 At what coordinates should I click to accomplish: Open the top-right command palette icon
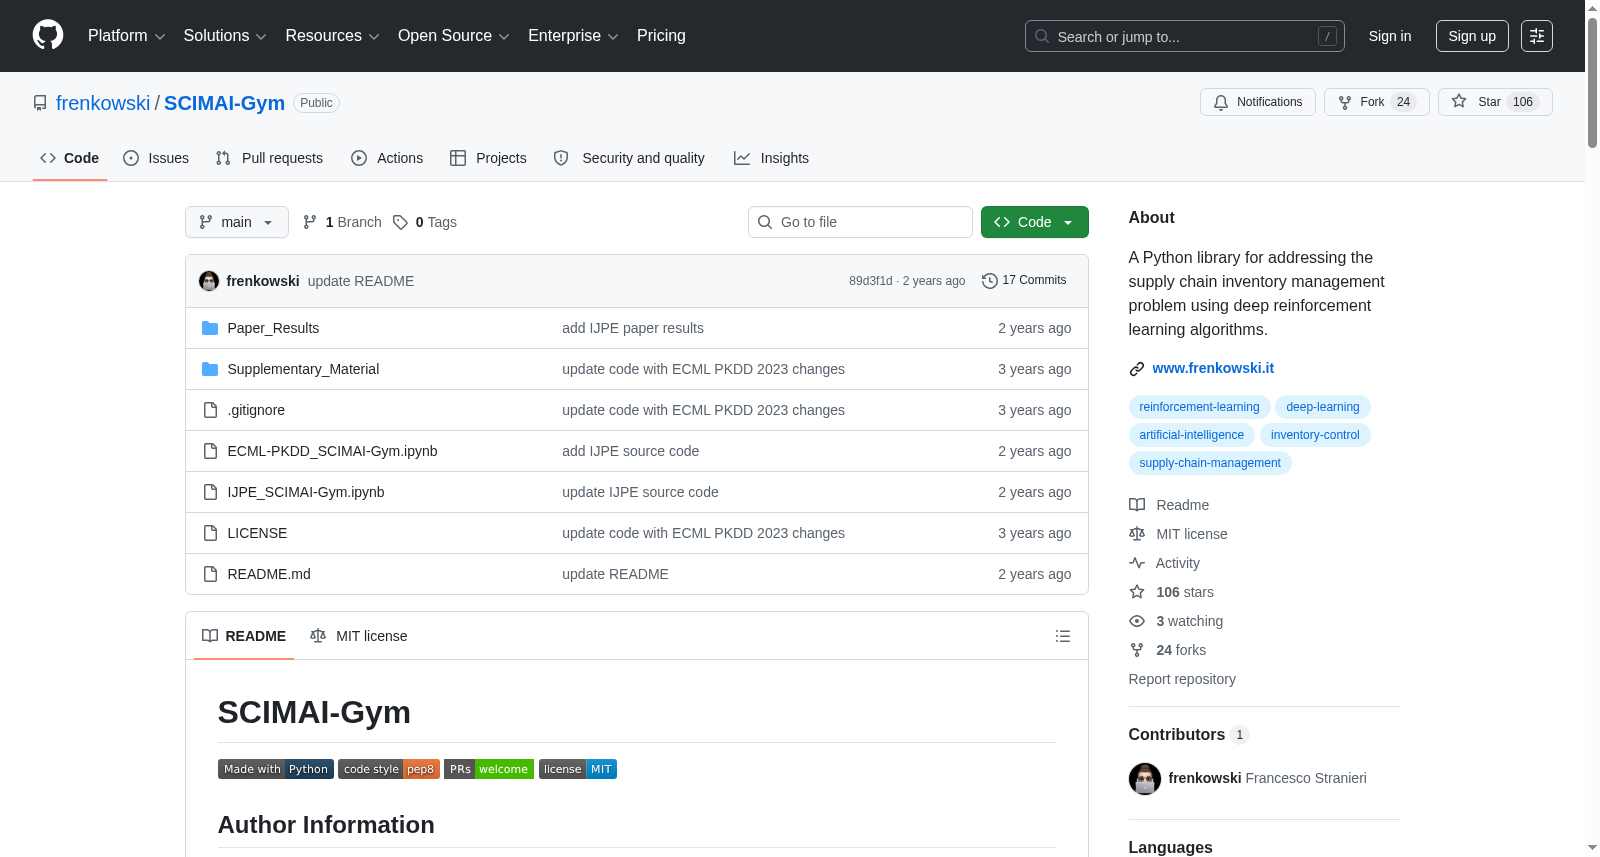(x=1537, y=36)
